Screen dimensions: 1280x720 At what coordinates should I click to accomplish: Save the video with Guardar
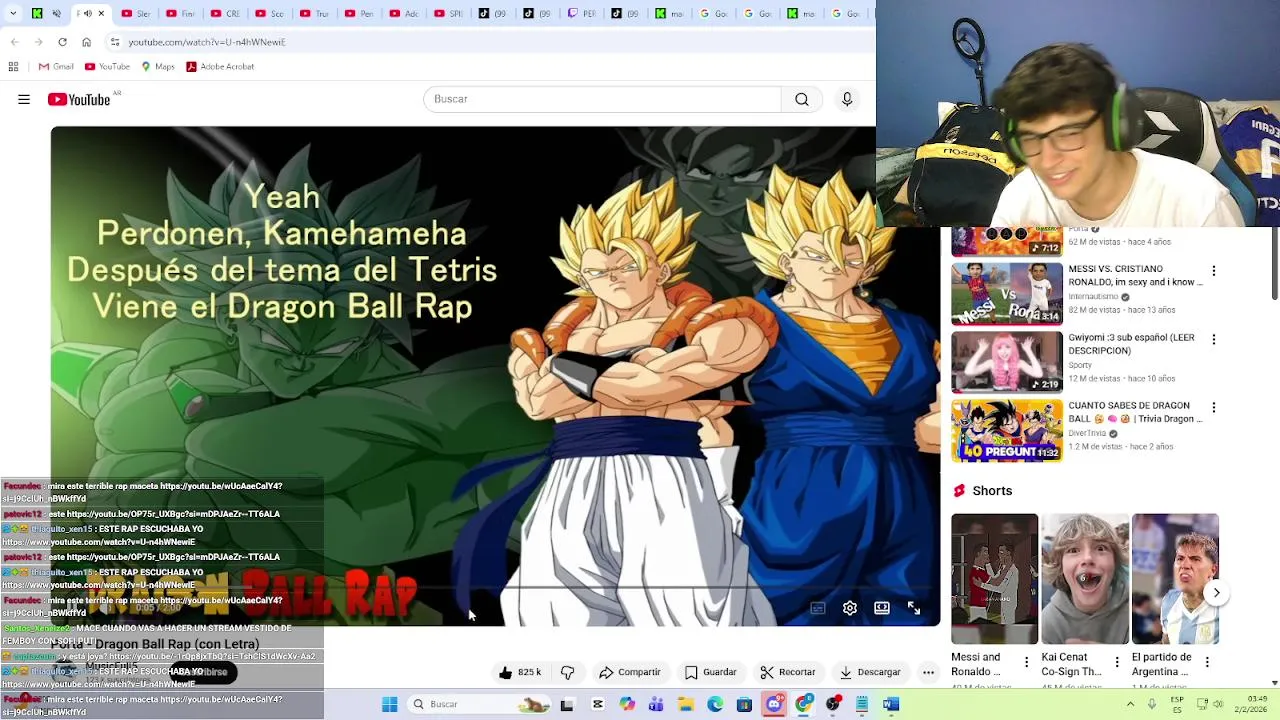711,672
